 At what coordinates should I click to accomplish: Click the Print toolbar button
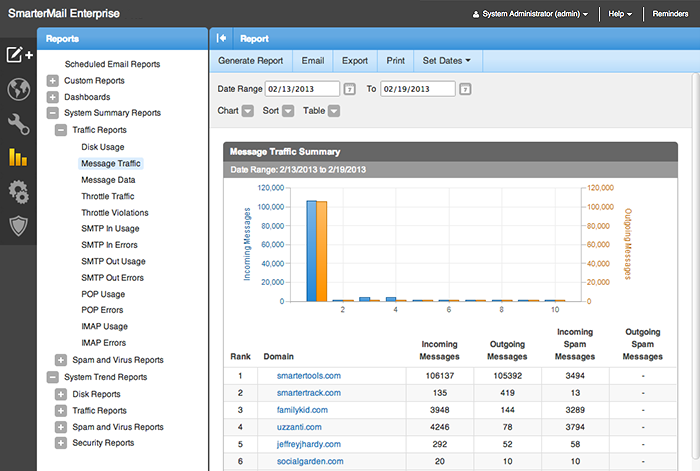pyautogui.click(x=396, y=61)
